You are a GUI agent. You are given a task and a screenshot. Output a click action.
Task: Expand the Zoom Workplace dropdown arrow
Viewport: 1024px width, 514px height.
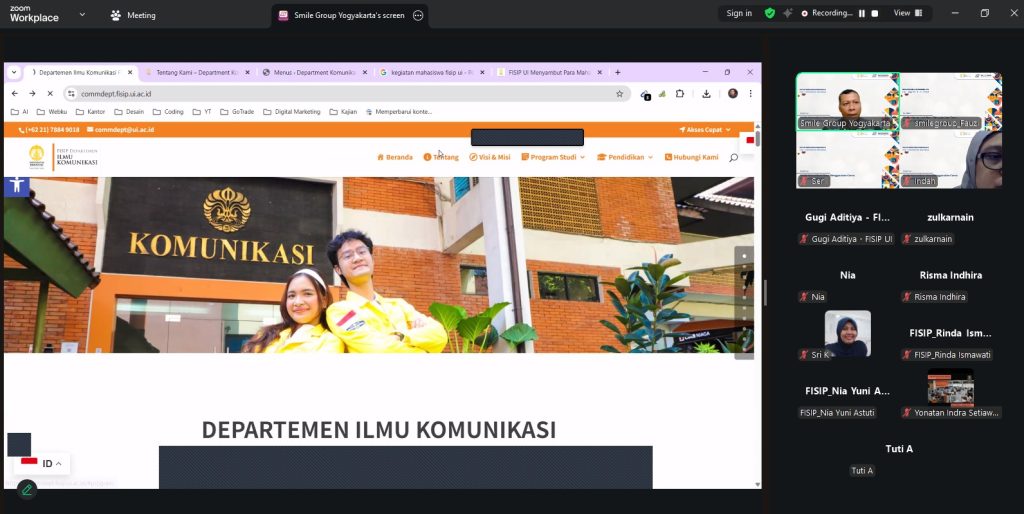point(82,15)
